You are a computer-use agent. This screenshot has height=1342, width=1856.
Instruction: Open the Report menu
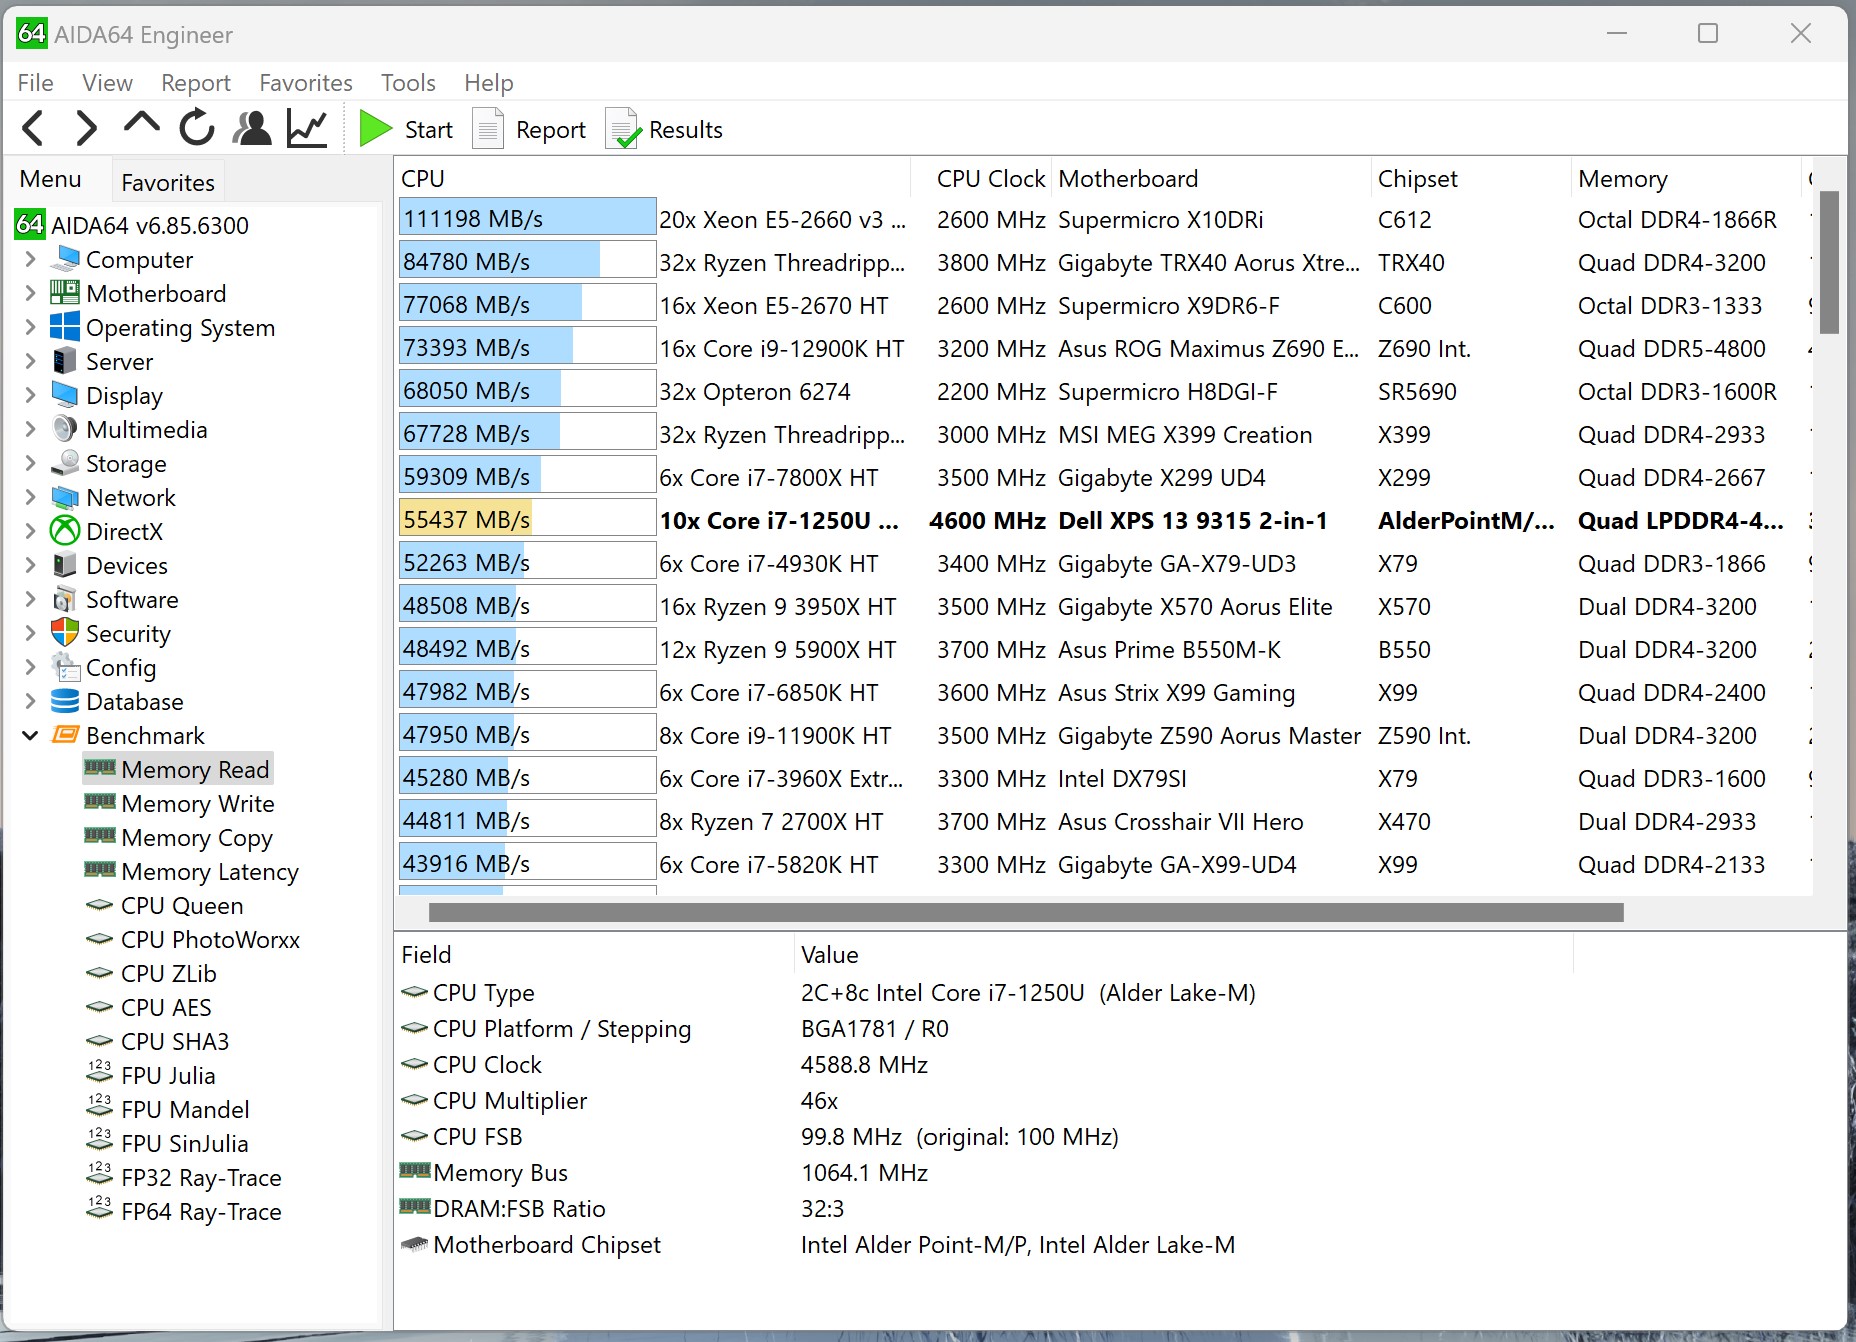(195, 82)
